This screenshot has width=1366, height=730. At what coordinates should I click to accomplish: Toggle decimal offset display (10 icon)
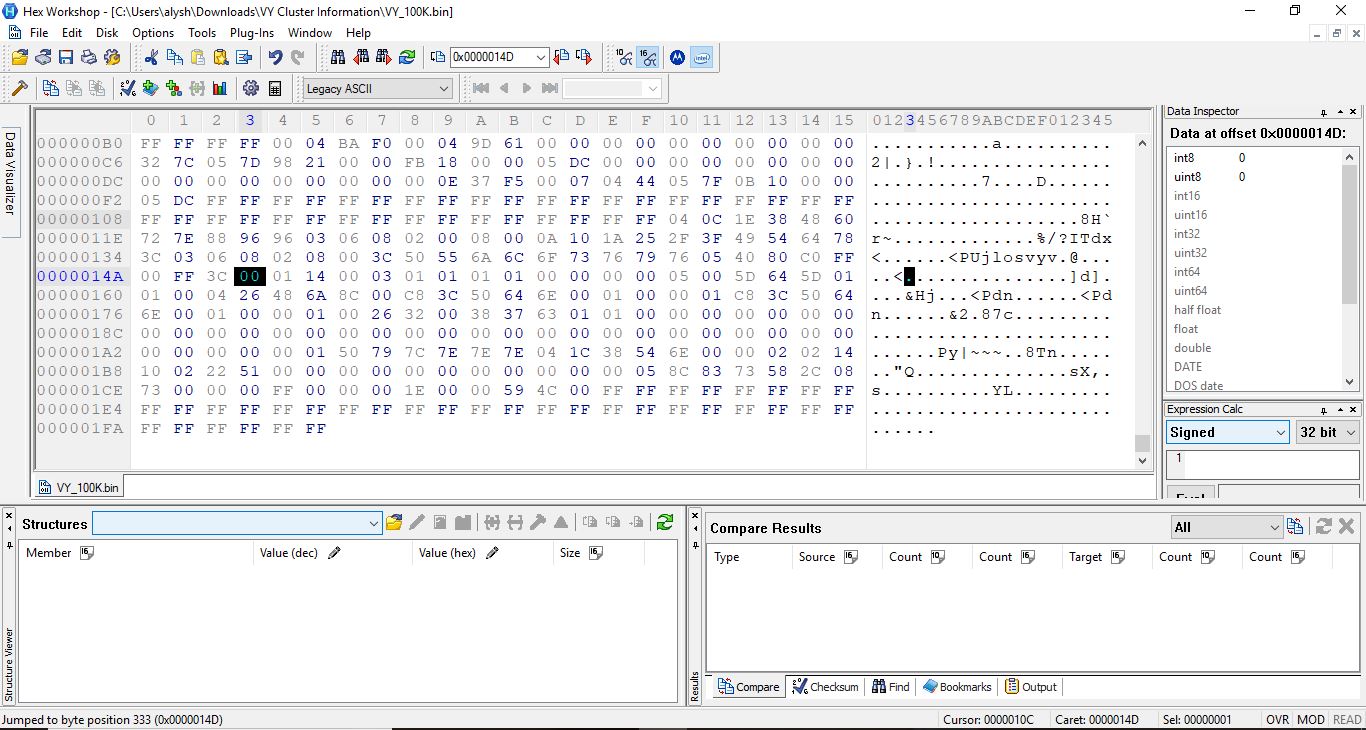[625, 57]
